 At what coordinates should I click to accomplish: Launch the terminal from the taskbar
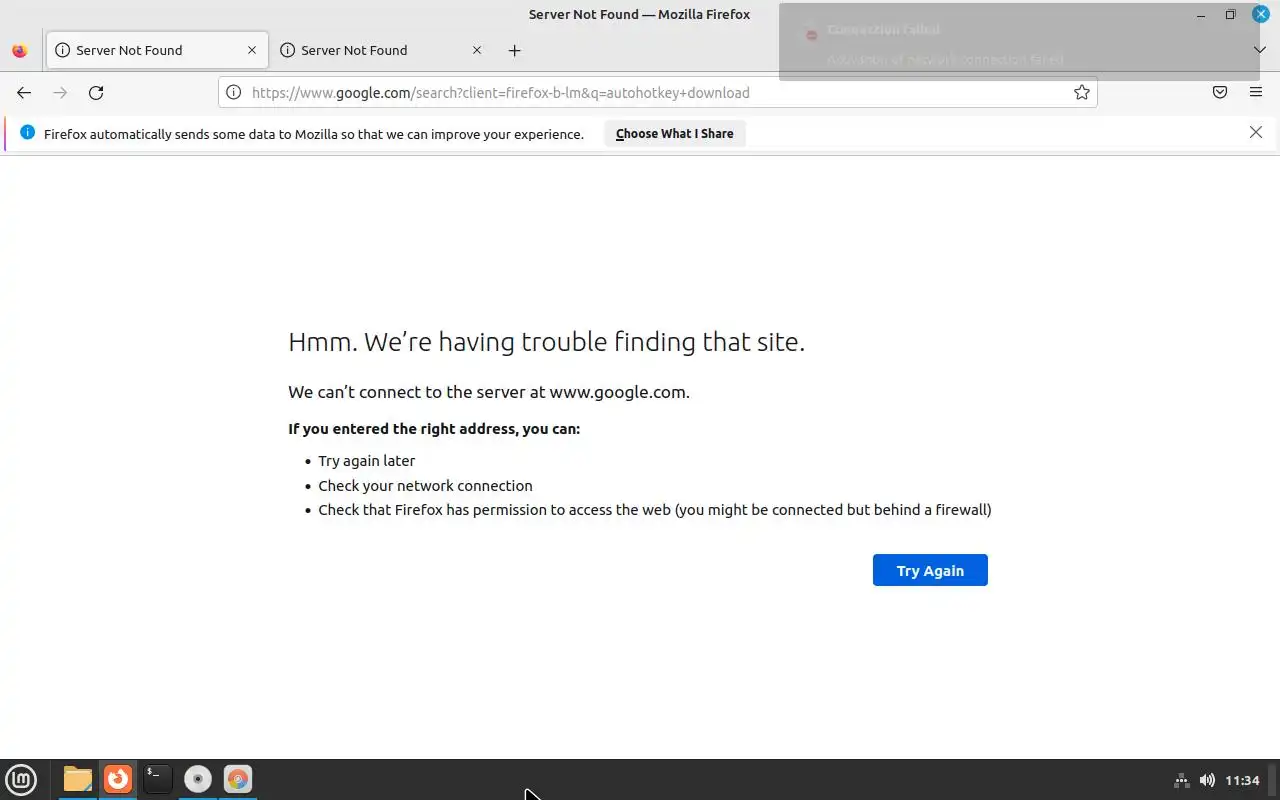pos(157,779)
